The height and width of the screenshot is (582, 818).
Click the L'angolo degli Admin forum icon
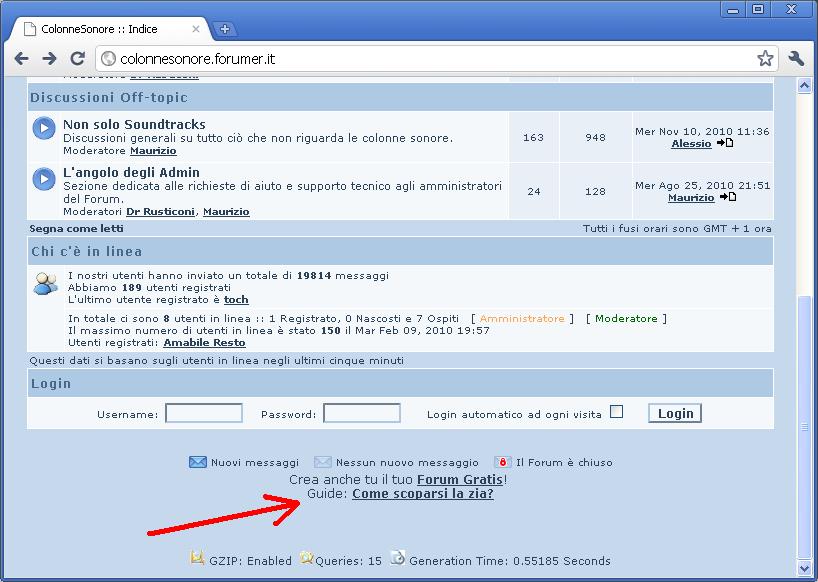(44, 179)
